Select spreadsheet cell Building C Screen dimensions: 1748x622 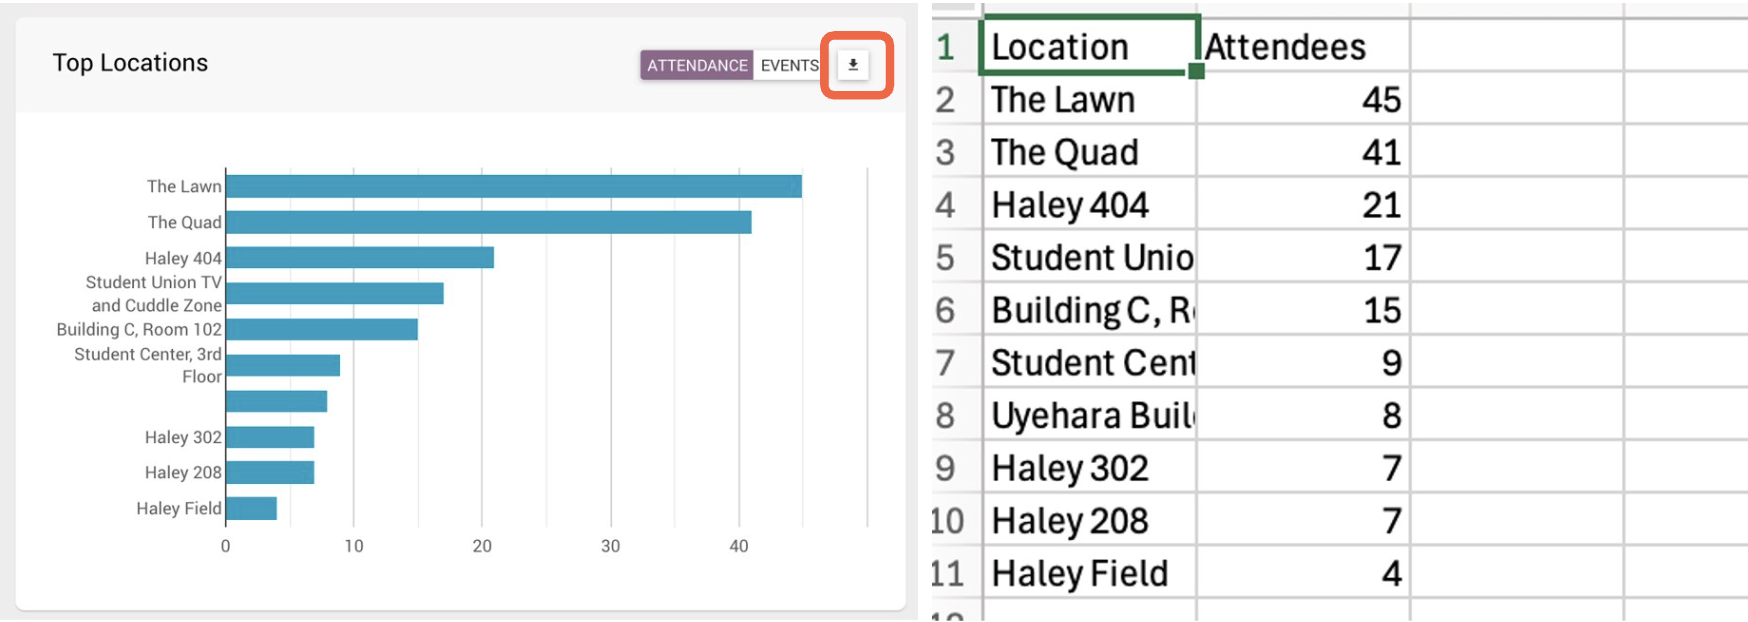[x=1089, y=310]
